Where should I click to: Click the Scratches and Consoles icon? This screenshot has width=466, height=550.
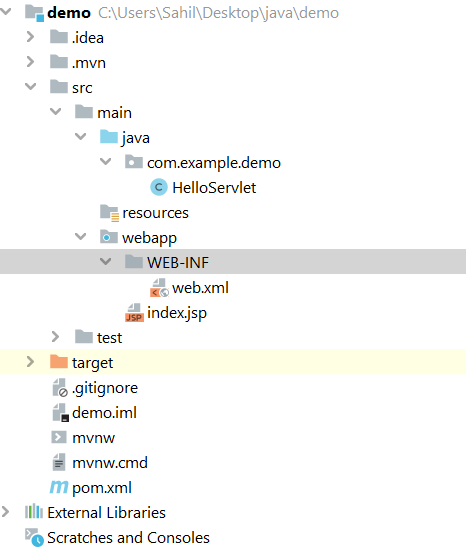pyautogui.click(x=34, y=537)
